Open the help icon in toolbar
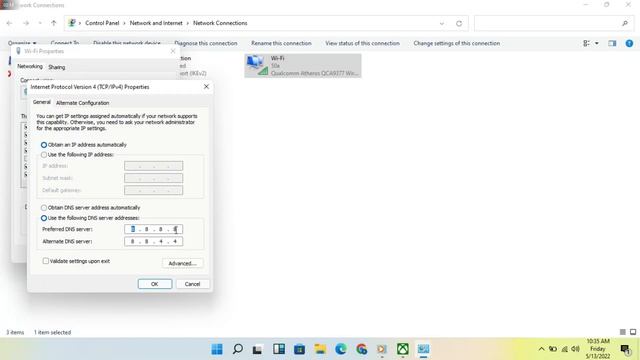The height and width of the screenshot is (360, 640). (629, 43)
